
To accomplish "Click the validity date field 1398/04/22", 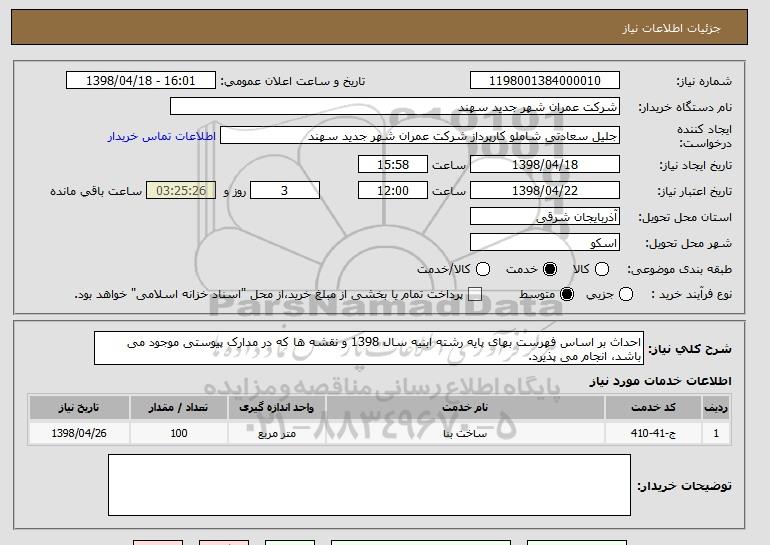I will (x=545, y=191).
